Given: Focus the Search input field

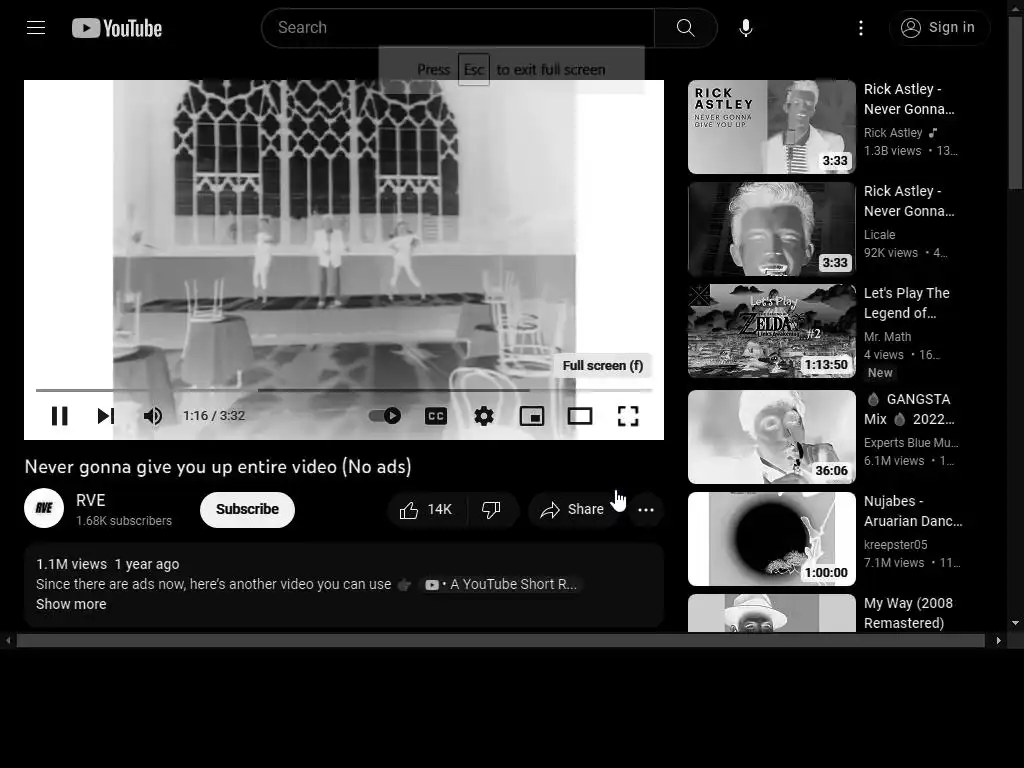Looking at the screenshot, I should [x=458, y=27].
